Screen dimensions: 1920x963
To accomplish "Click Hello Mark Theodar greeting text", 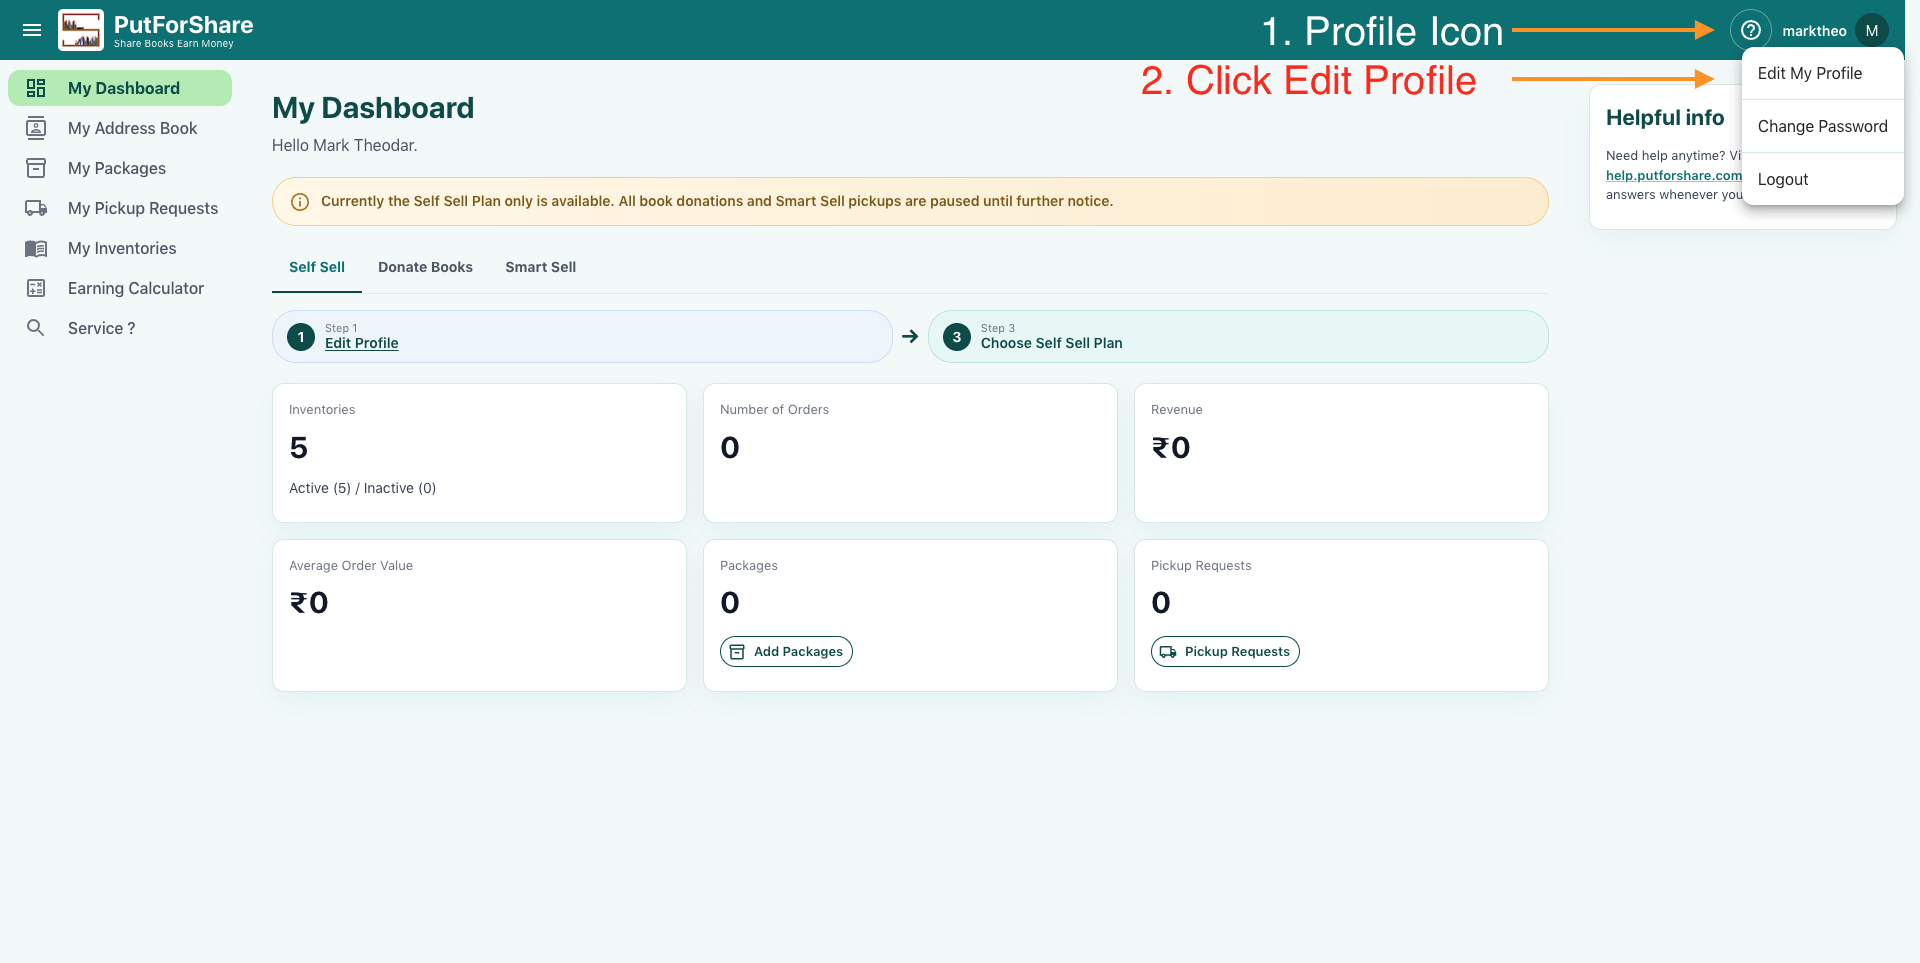I will (345, 146).
